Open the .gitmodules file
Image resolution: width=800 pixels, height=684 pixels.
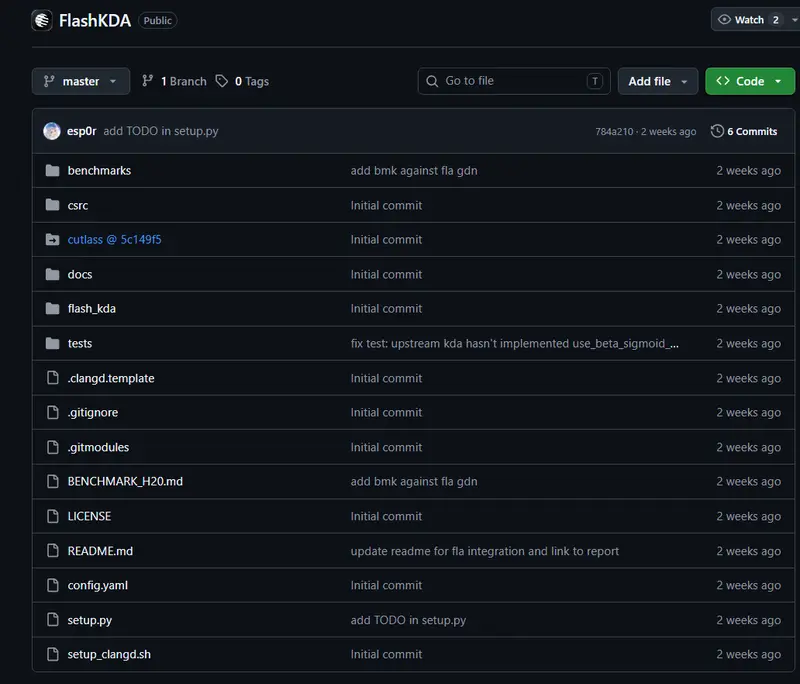pos(98,447)
